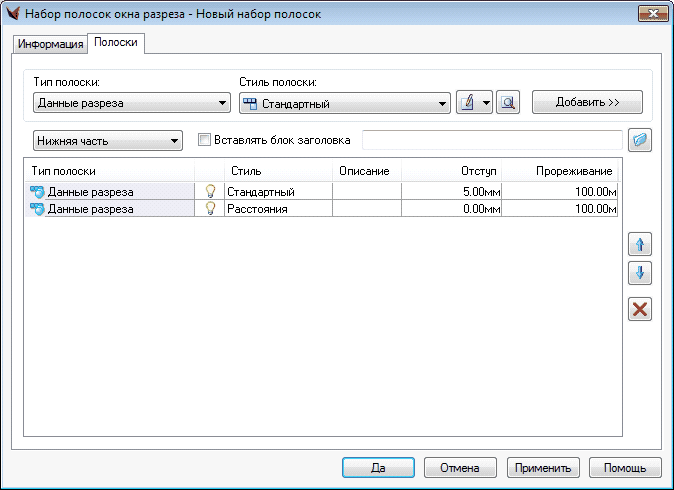This screenshot has height=490, width=674.
Task: Switch to the 'Информация' tab
Action: (51, 45)
